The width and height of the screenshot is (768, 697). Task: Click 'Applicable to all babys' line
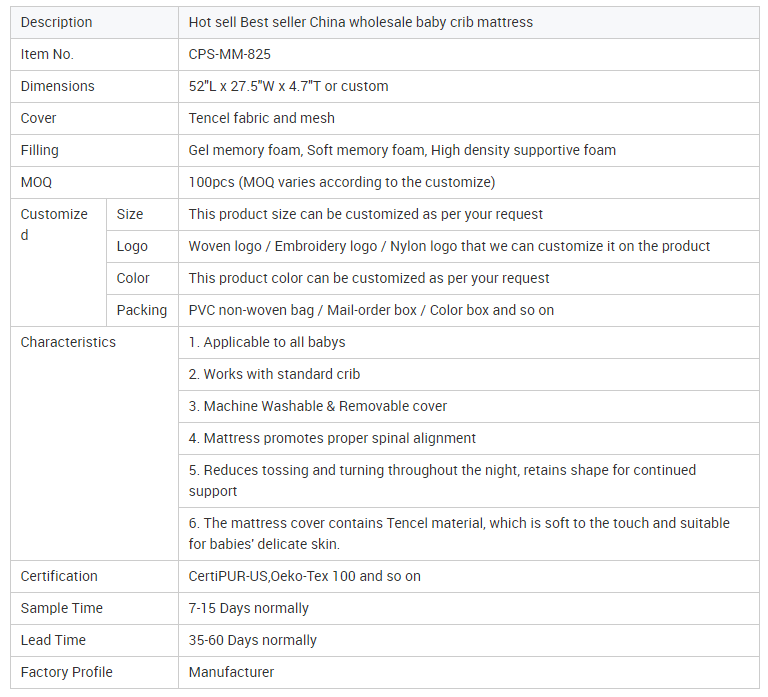coord(267,342)
